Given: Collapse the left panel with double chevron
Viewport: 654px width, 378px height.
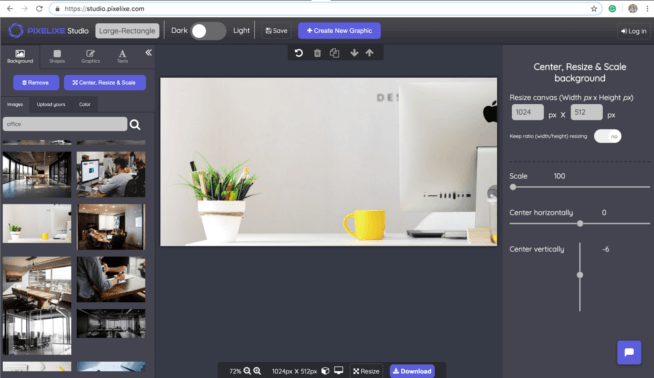Looking at the screenshot, I should pos(148,53).
